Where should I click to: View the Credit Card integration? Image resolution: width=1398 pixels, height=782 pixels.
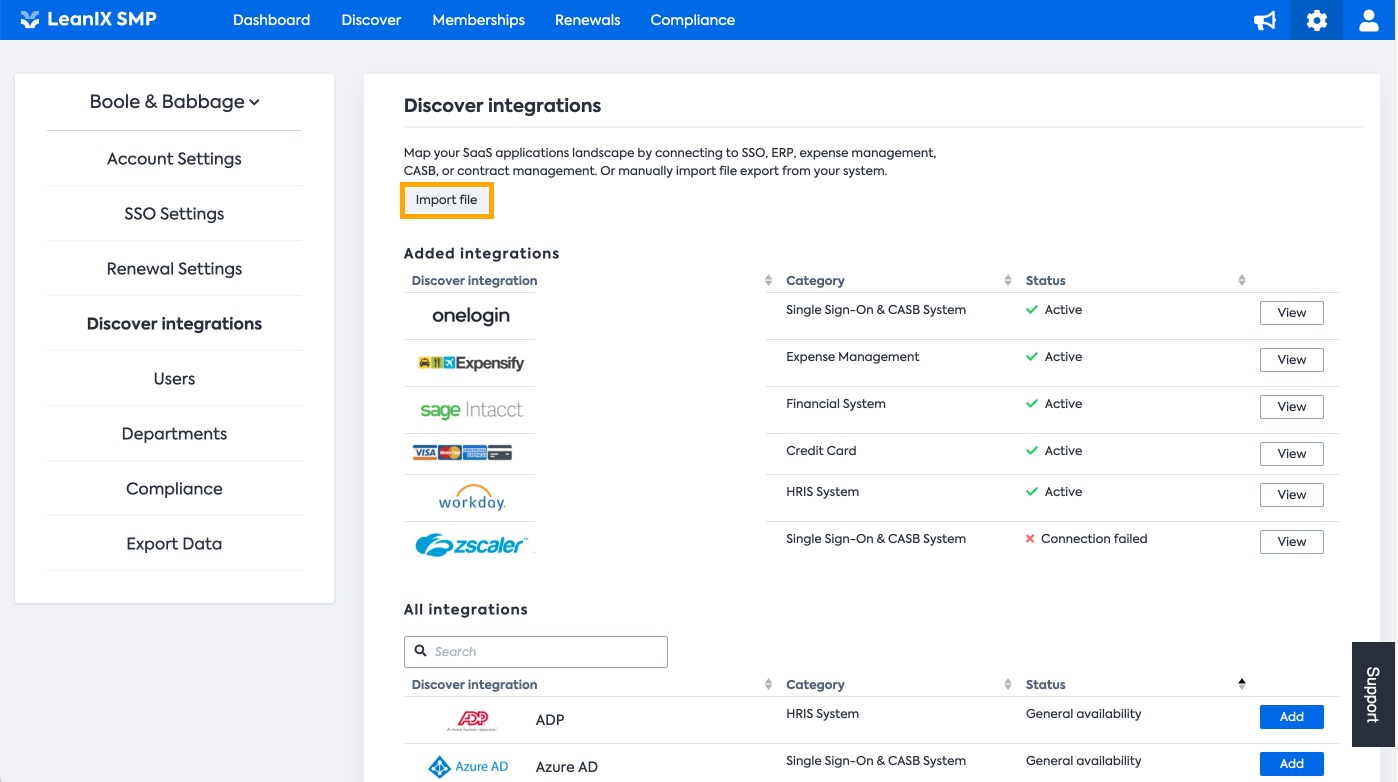(x=1291, y=454)
